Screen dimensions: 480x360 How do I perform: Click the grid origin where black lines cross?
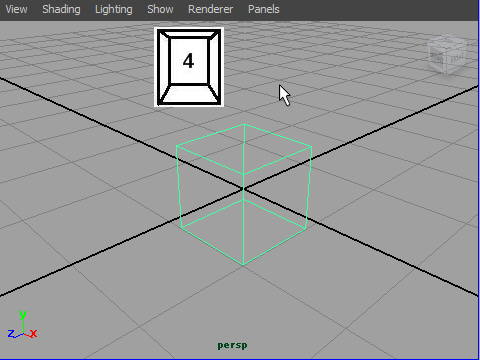coord(244,189)
